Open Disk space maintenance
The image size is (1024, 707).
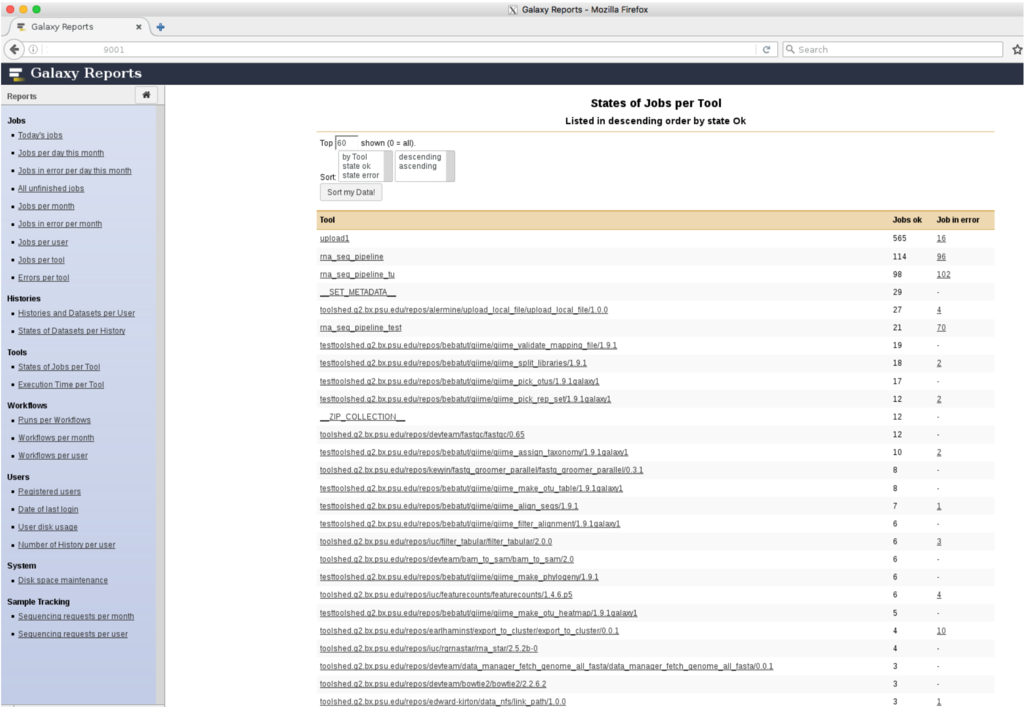click(63, 580)
